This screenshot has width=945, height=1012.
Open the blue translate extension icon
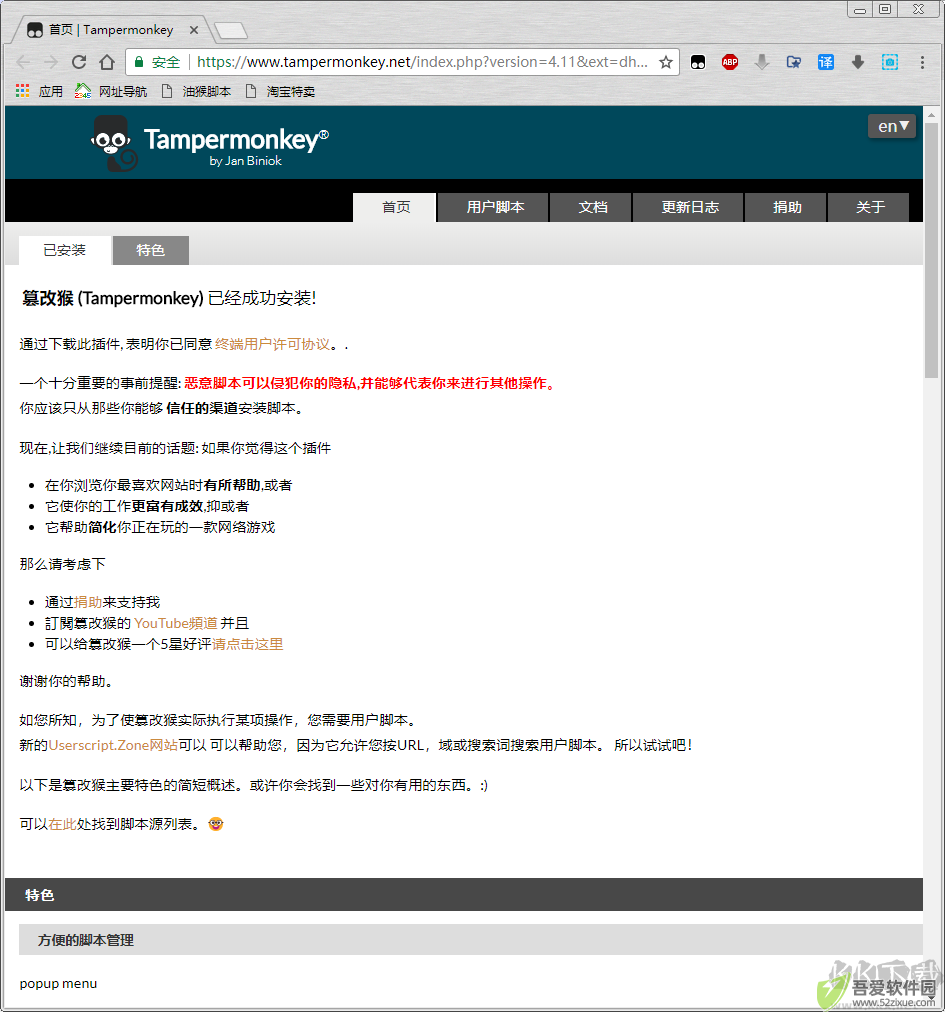click(x=826, y=62)
